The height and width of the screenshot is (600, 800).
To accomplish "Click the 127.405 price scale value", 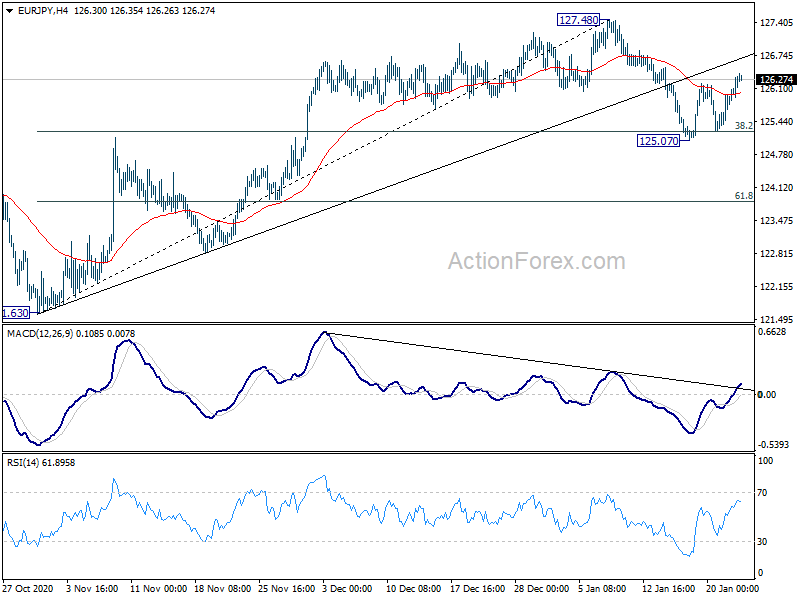I will pyautogui.click(x=777, y=22).
